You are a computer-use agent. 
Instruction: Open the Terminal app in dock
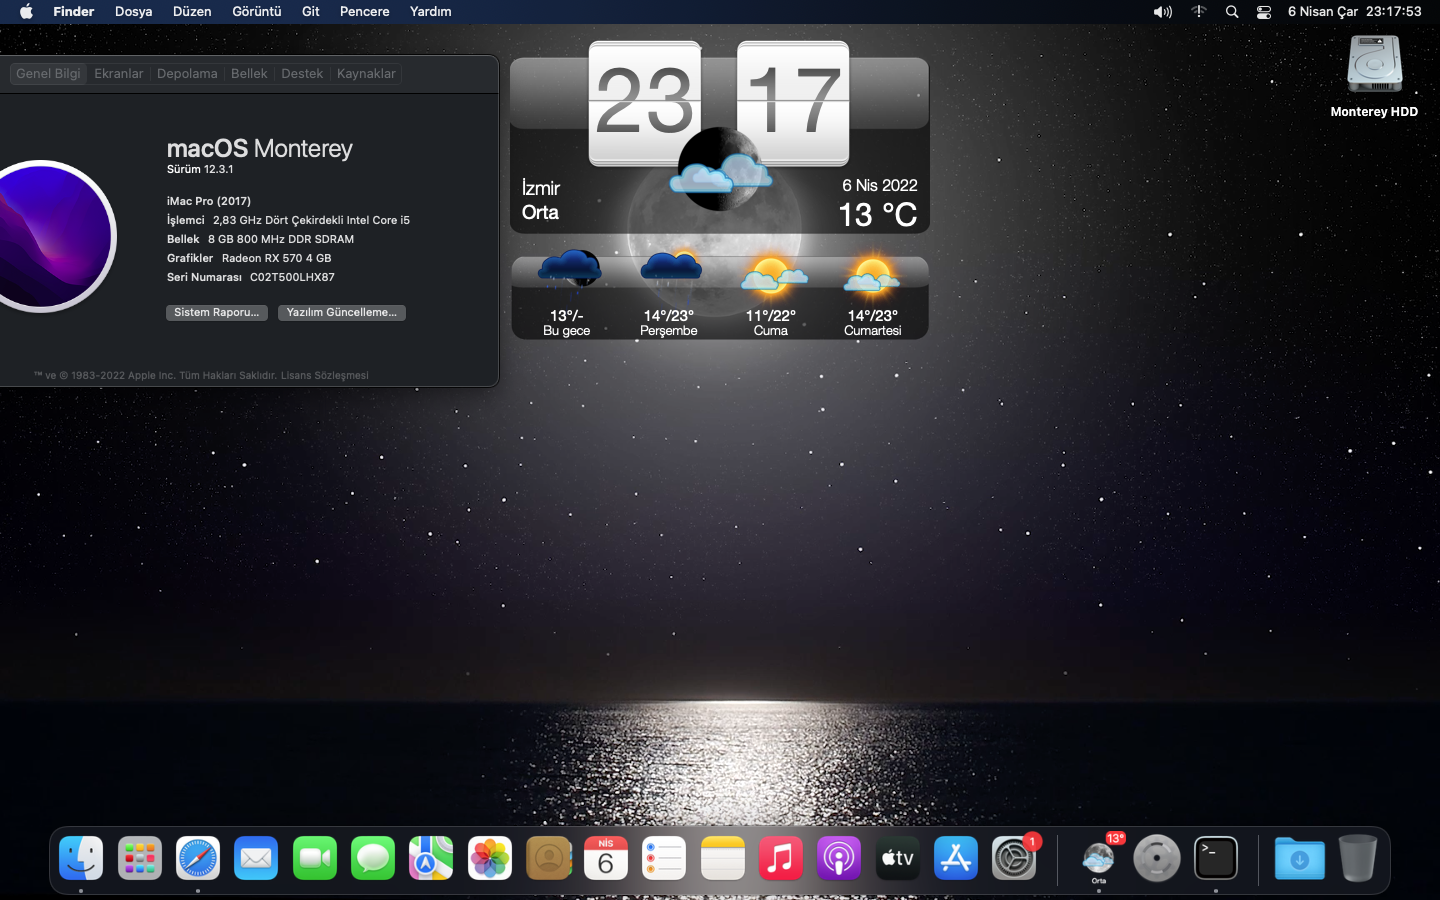click(x=1215, y=859)
